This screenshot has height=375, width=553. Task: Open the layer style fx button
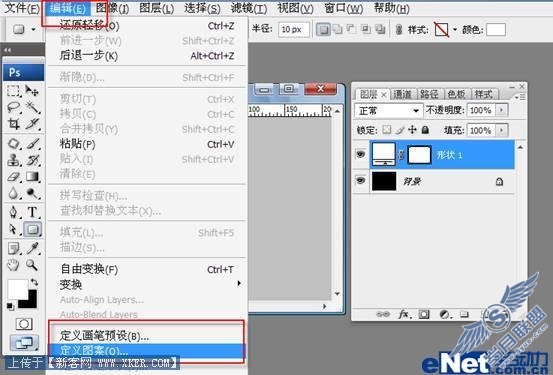(403, 314)
